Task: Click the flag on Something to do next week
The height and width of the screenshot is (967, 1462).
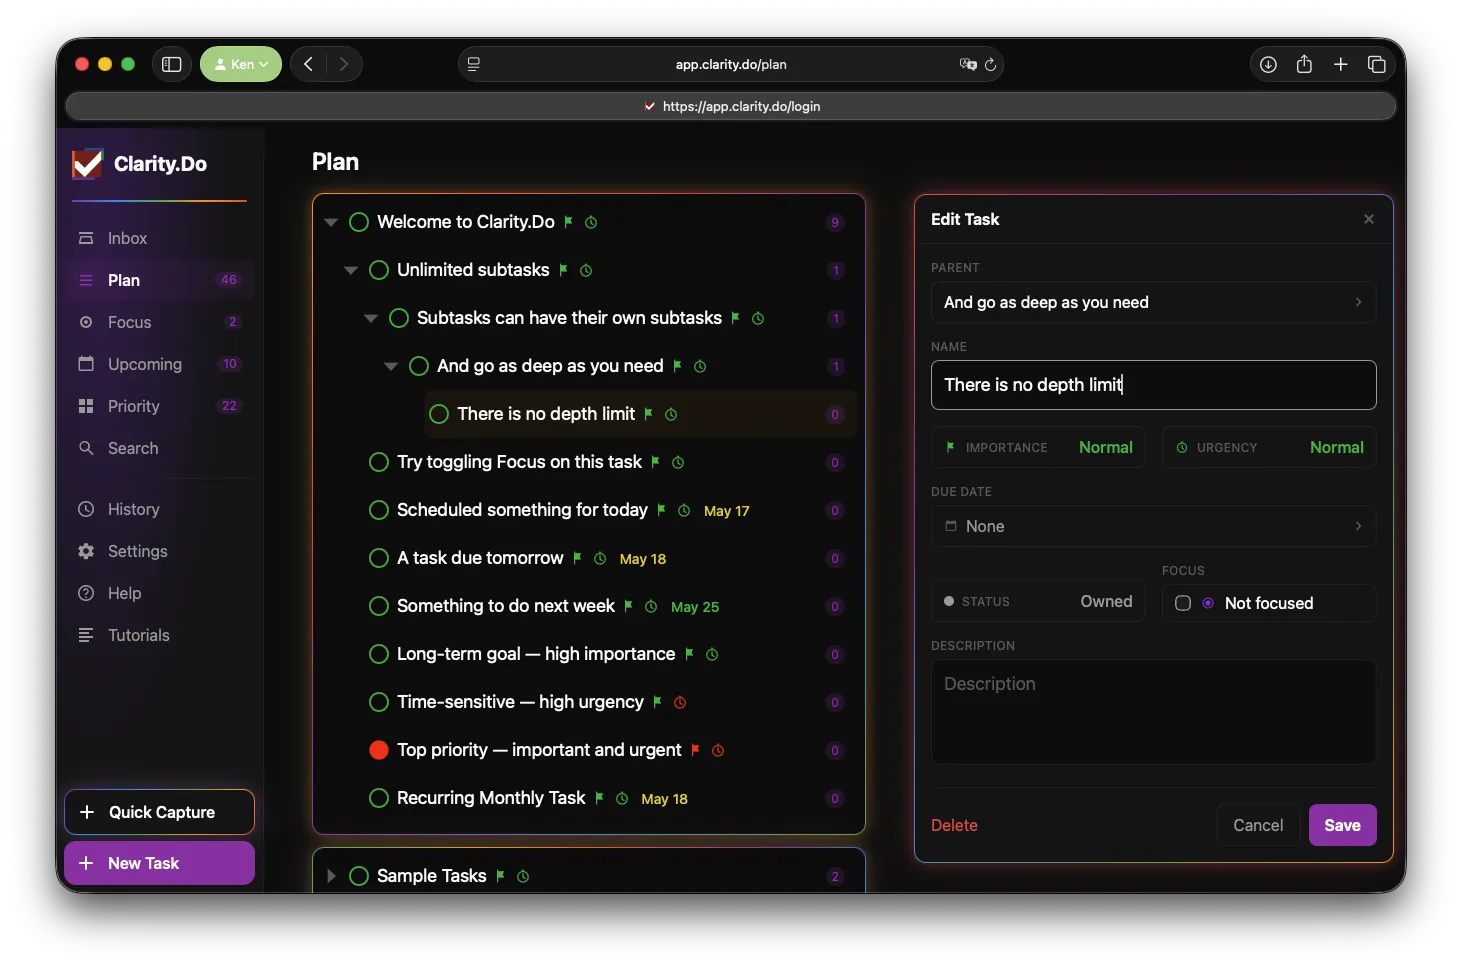Action: click(628, 606)
